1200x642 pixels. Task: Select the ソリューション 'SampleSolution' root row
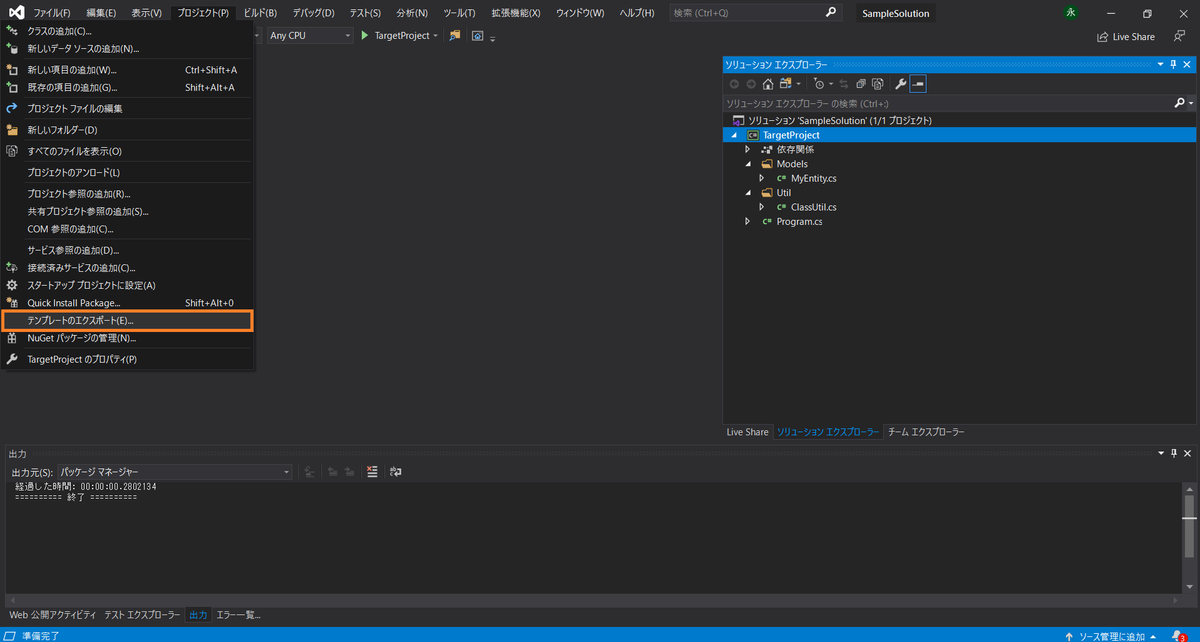coord(959,120)
